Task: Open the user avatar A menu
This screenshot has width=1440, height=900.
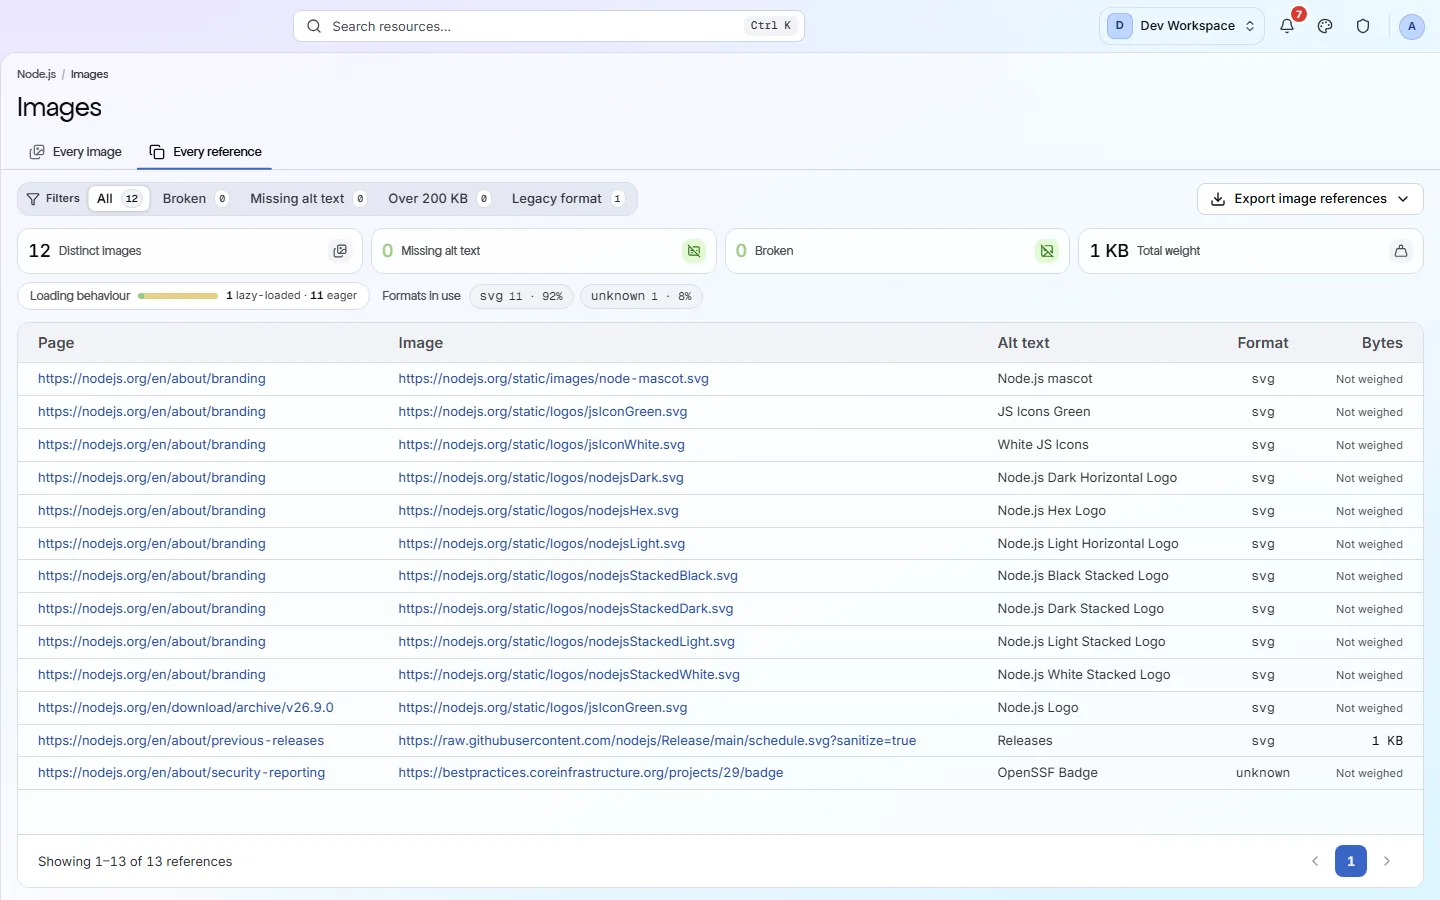Action: pos(1411,26)
